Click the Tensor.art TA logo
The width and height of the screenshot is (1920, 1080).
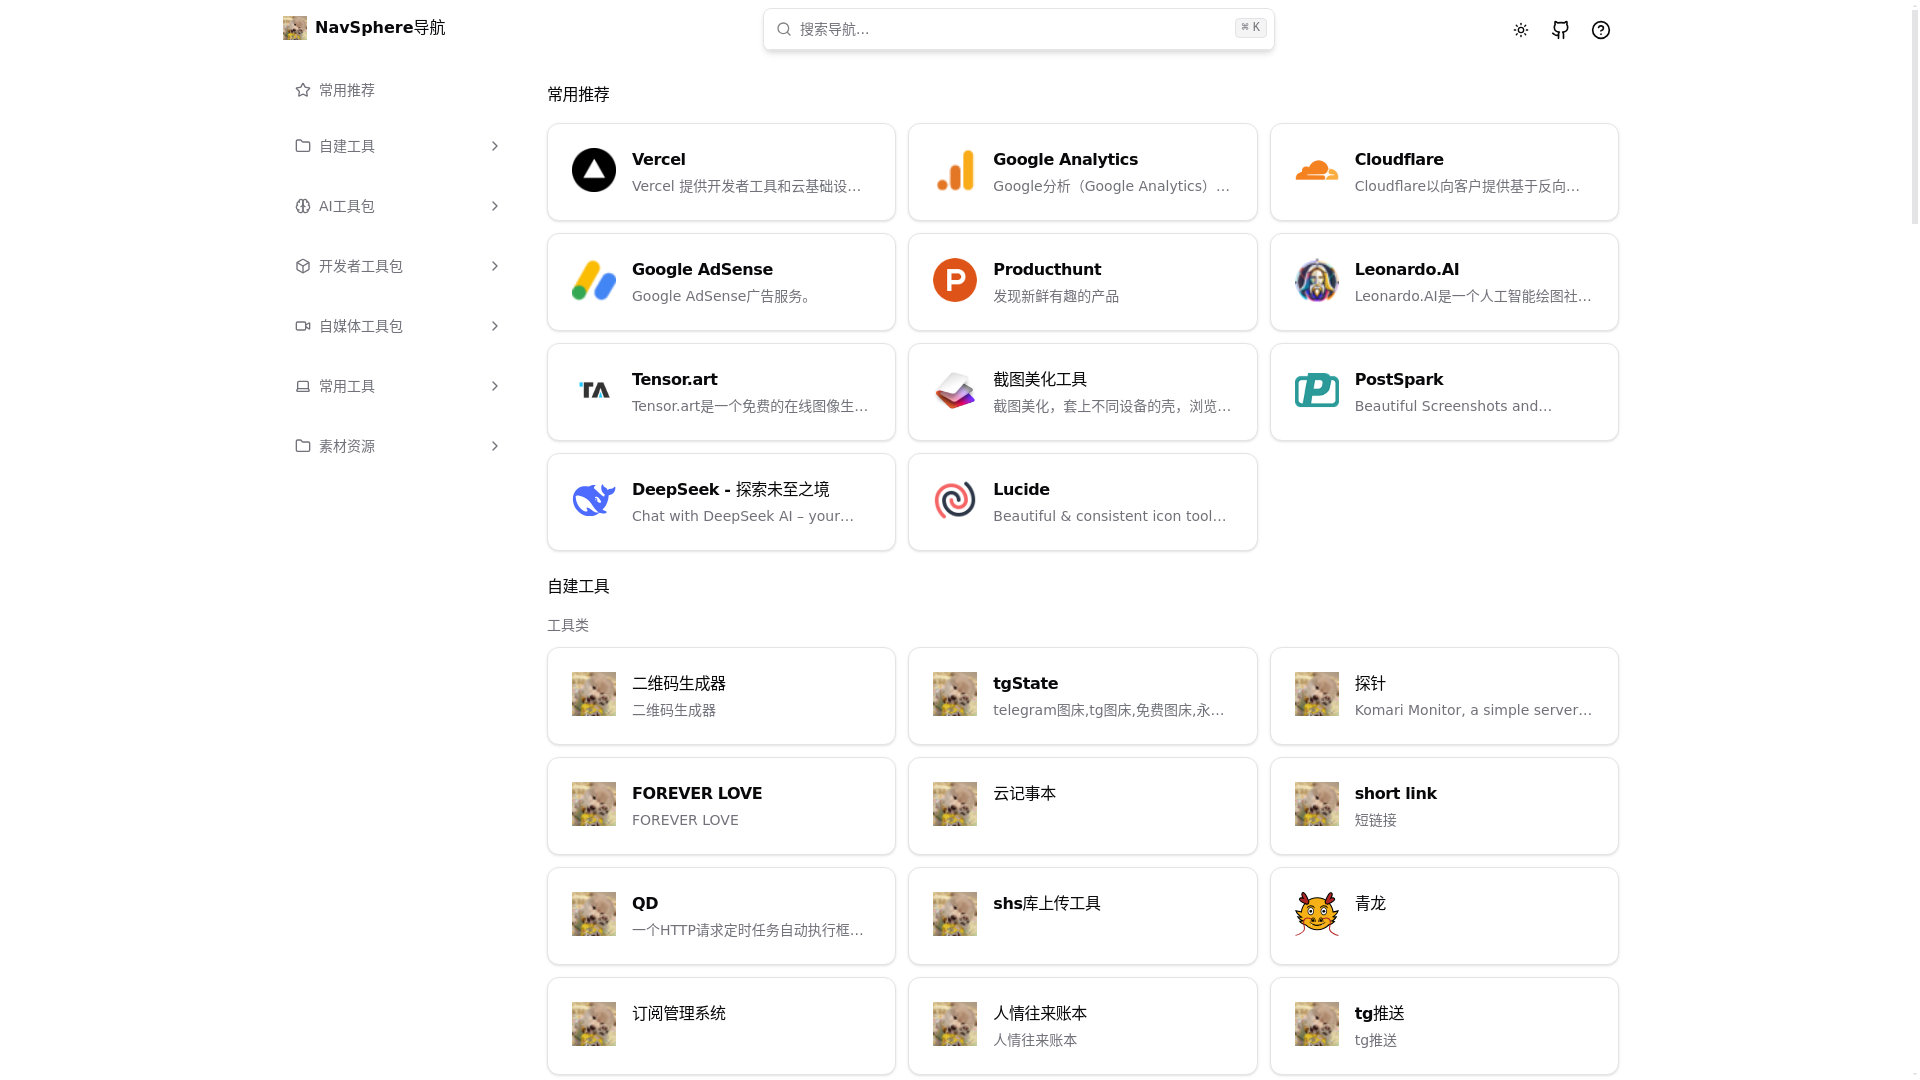[x=594, y=390]
